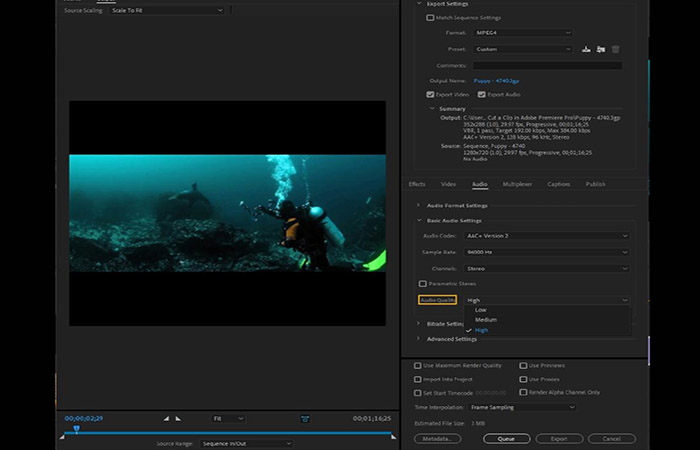Switch to the Captions tab

tap(559, 184)
